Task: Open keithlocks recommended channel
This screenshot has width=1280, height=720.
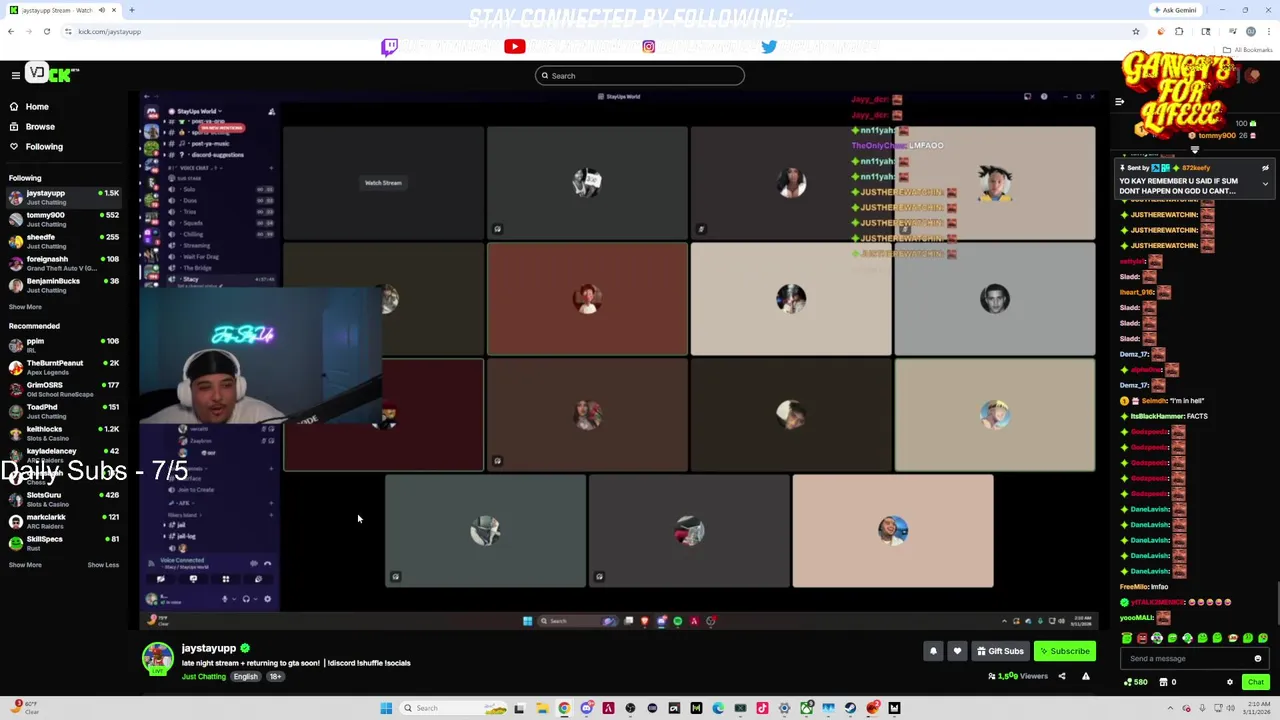Action: pos(62,433)
